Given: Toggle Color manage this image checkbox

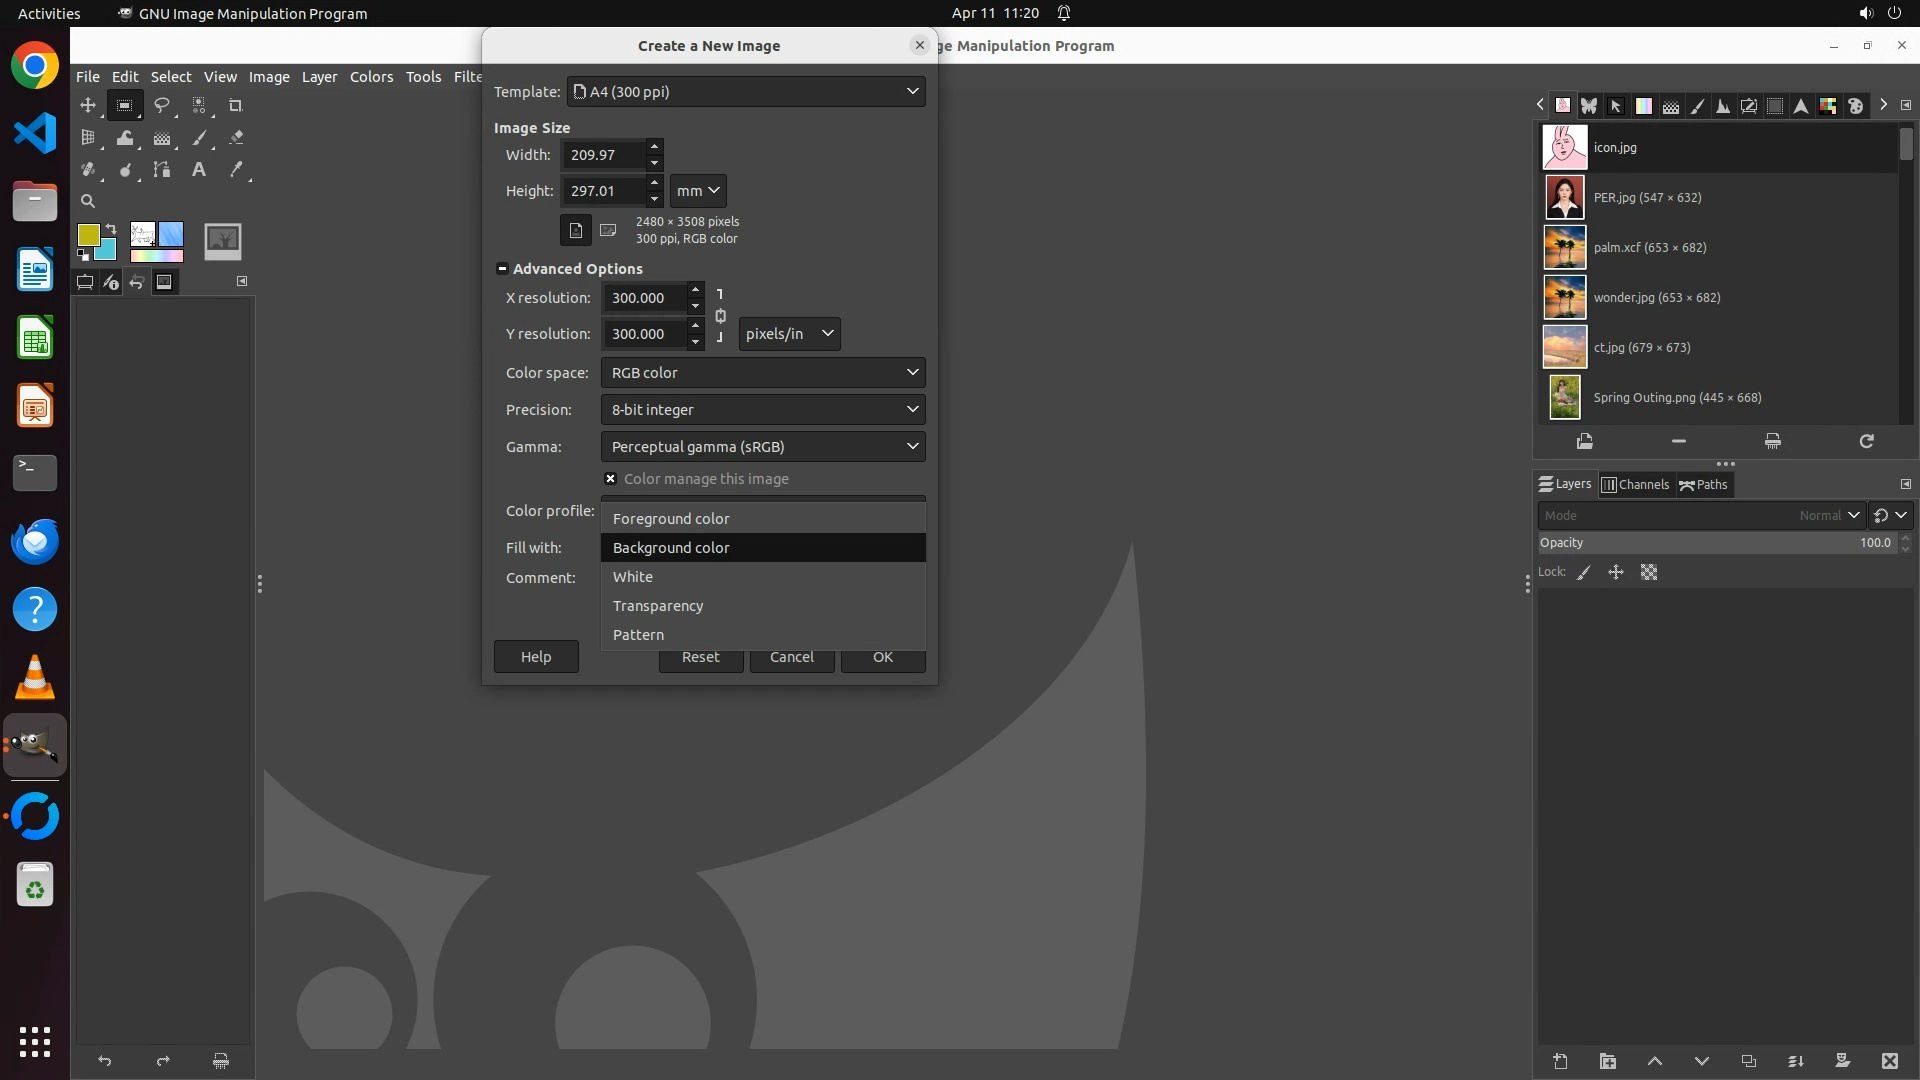Looking at the screenshot, I should (x=610, y=479).
